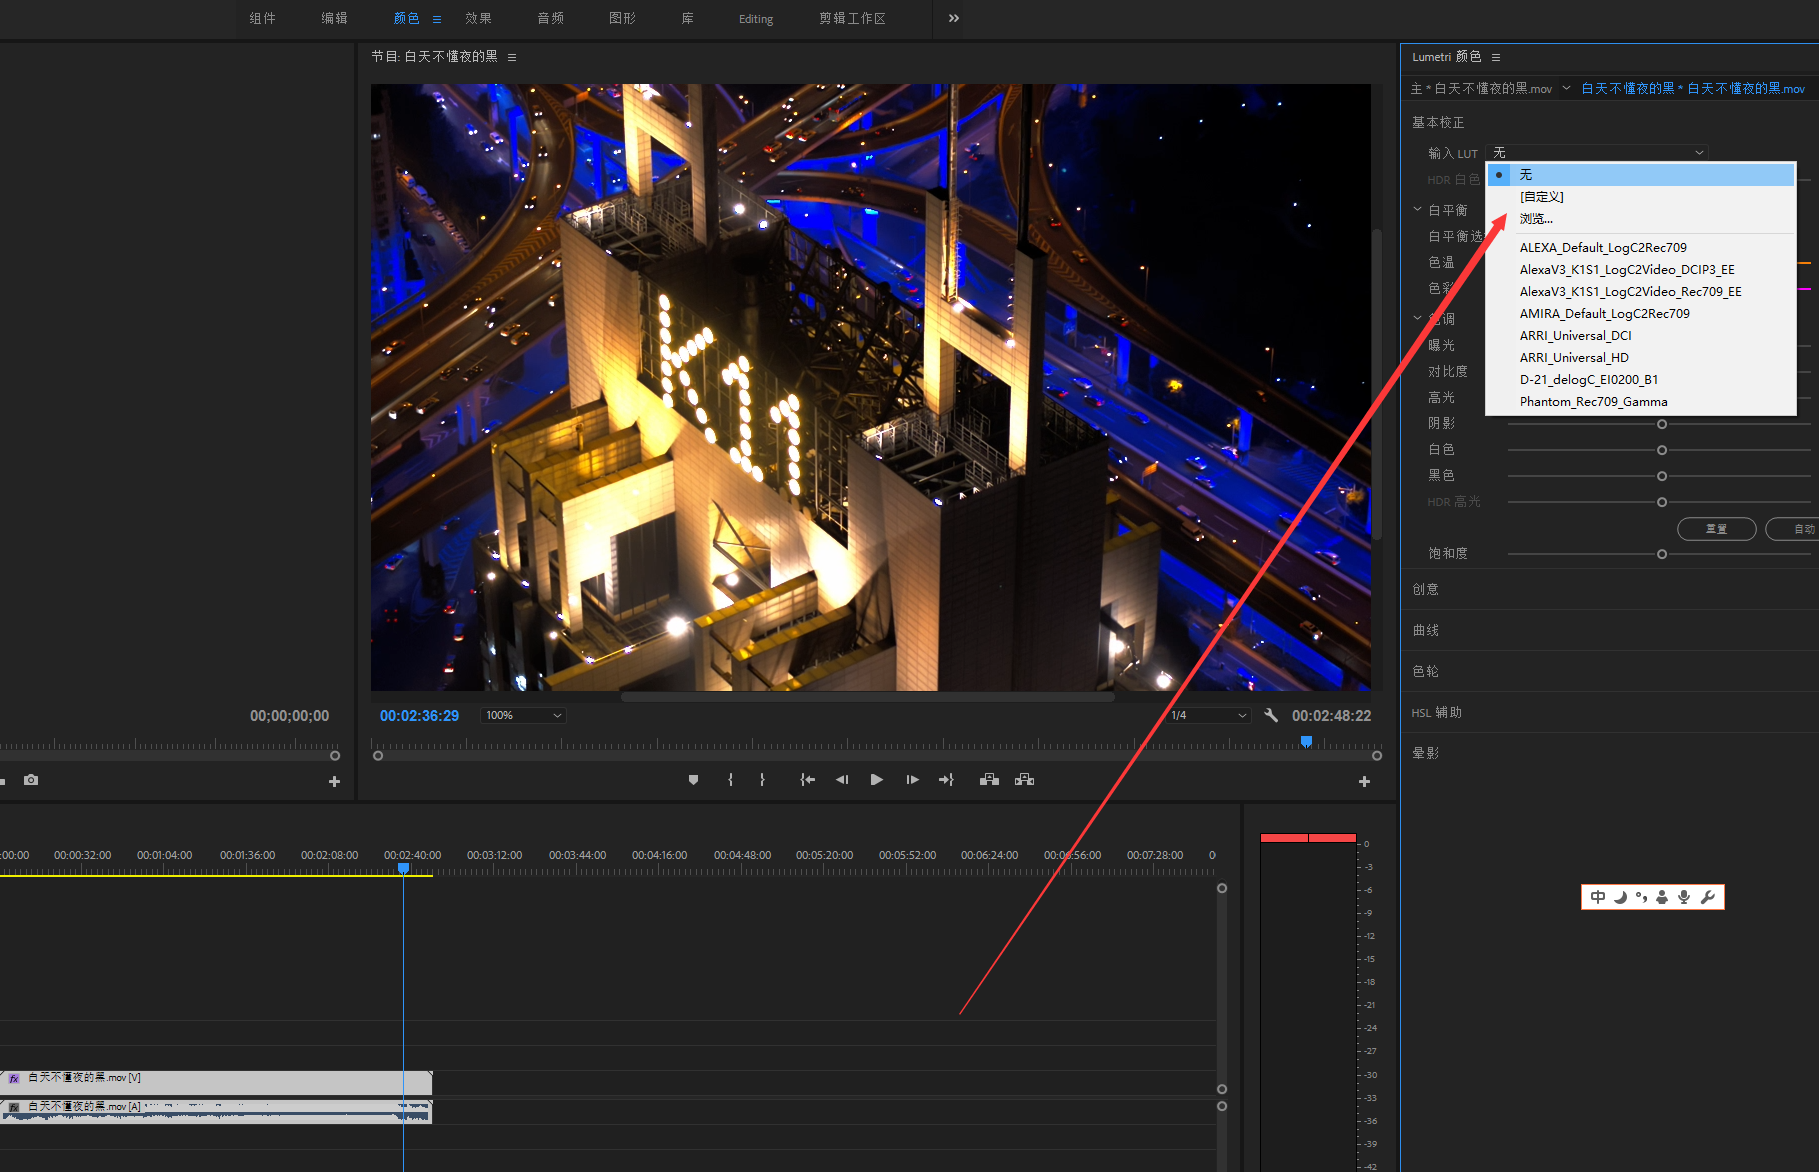Click the 饱和度 saturation slider handle
This screenshot has width=1819, height=1172.
1662,554
